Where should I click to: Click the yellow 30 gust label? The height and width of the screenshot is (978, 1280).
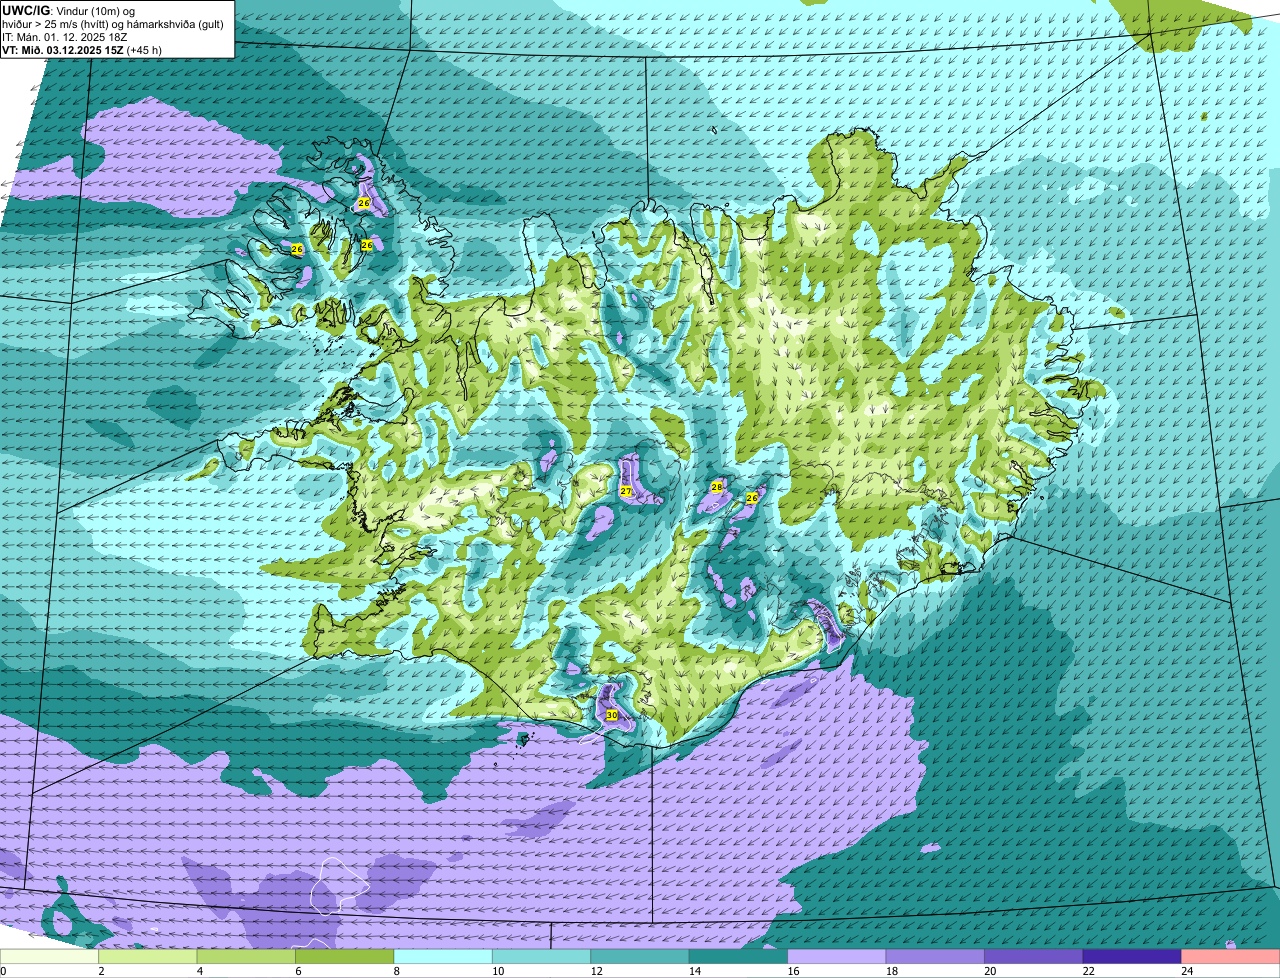pyautogui.click(x=612, y=715)
